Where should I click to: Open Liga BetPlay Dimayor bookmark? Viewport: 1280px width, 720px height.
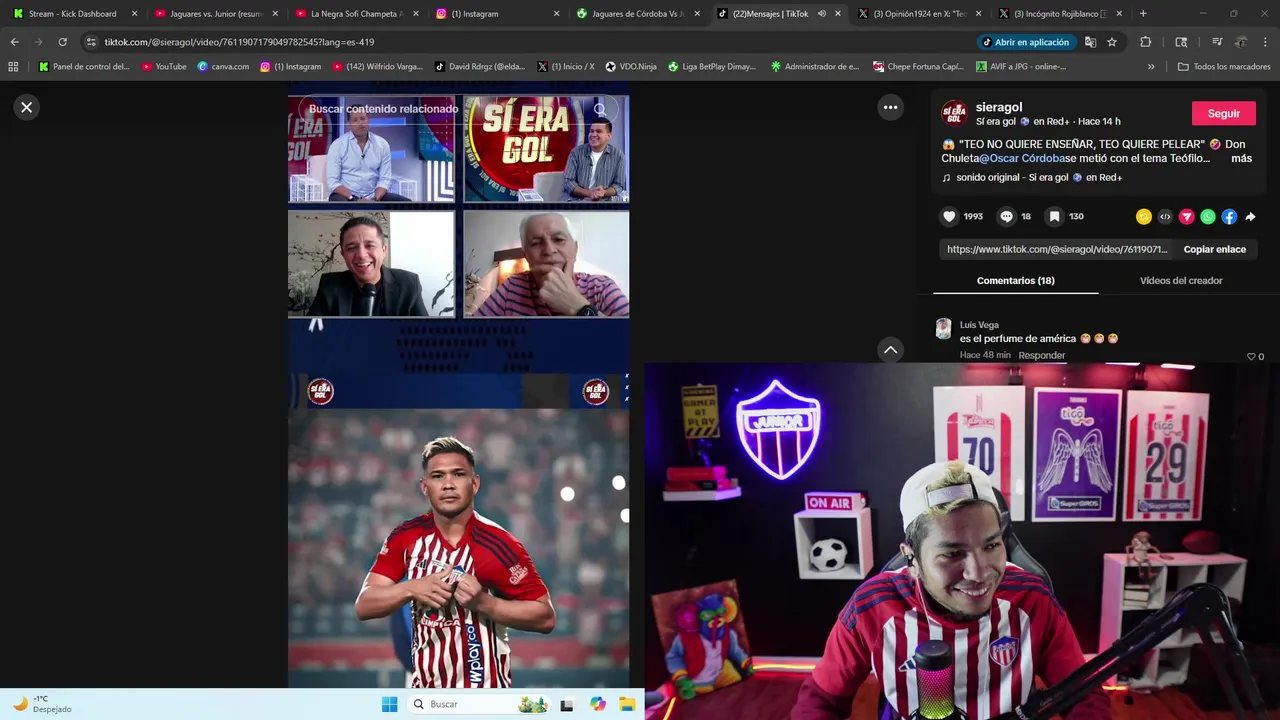(712, 67)
